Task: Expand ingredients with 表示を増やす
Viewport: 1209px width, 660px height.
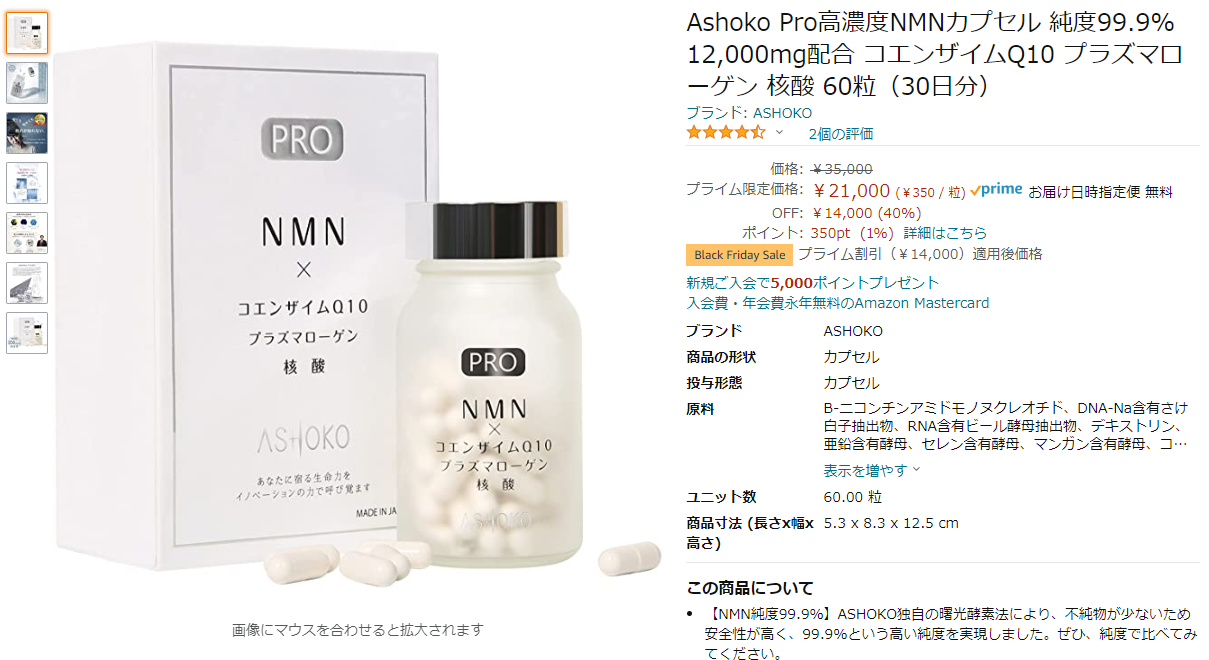Action: click(x=872, y=470)
